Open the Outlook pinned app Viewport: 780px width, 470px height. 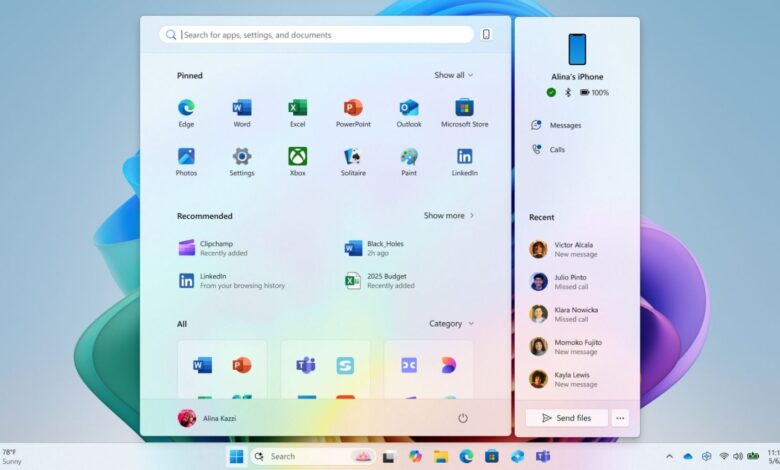409,113
